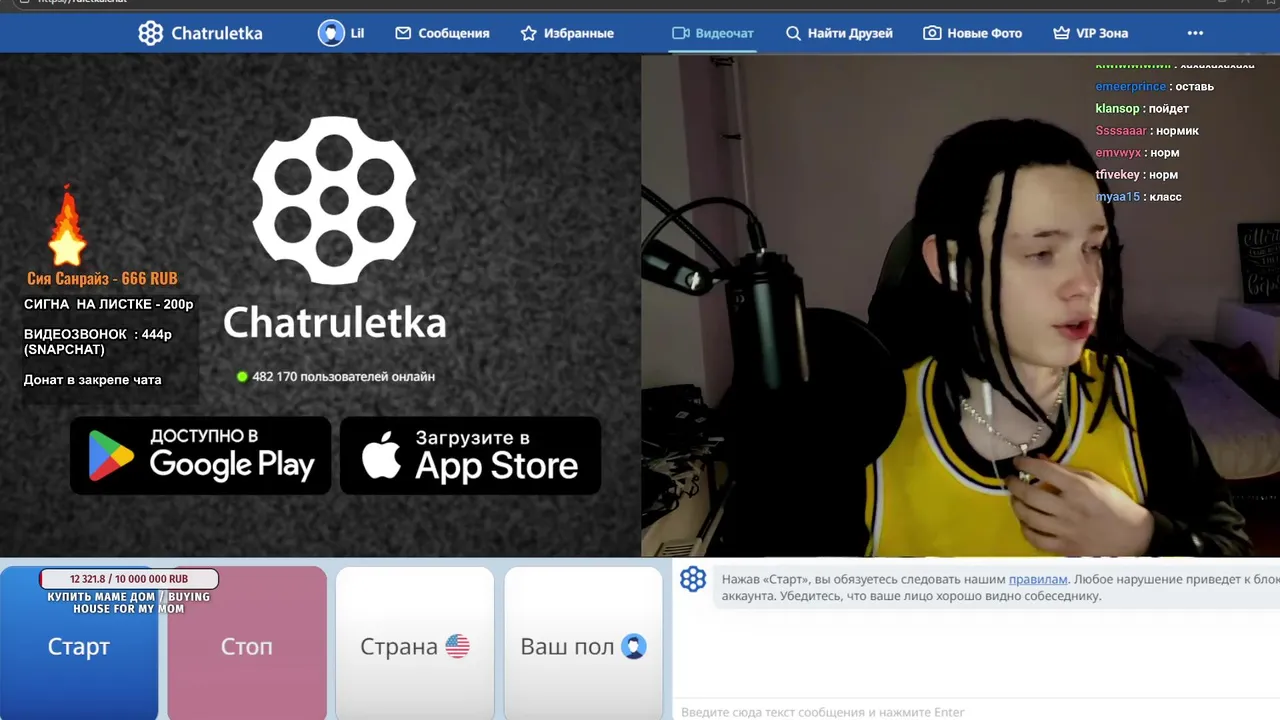Click the webcam video feed
1280x720 pixels.
(x=960, y=305)
